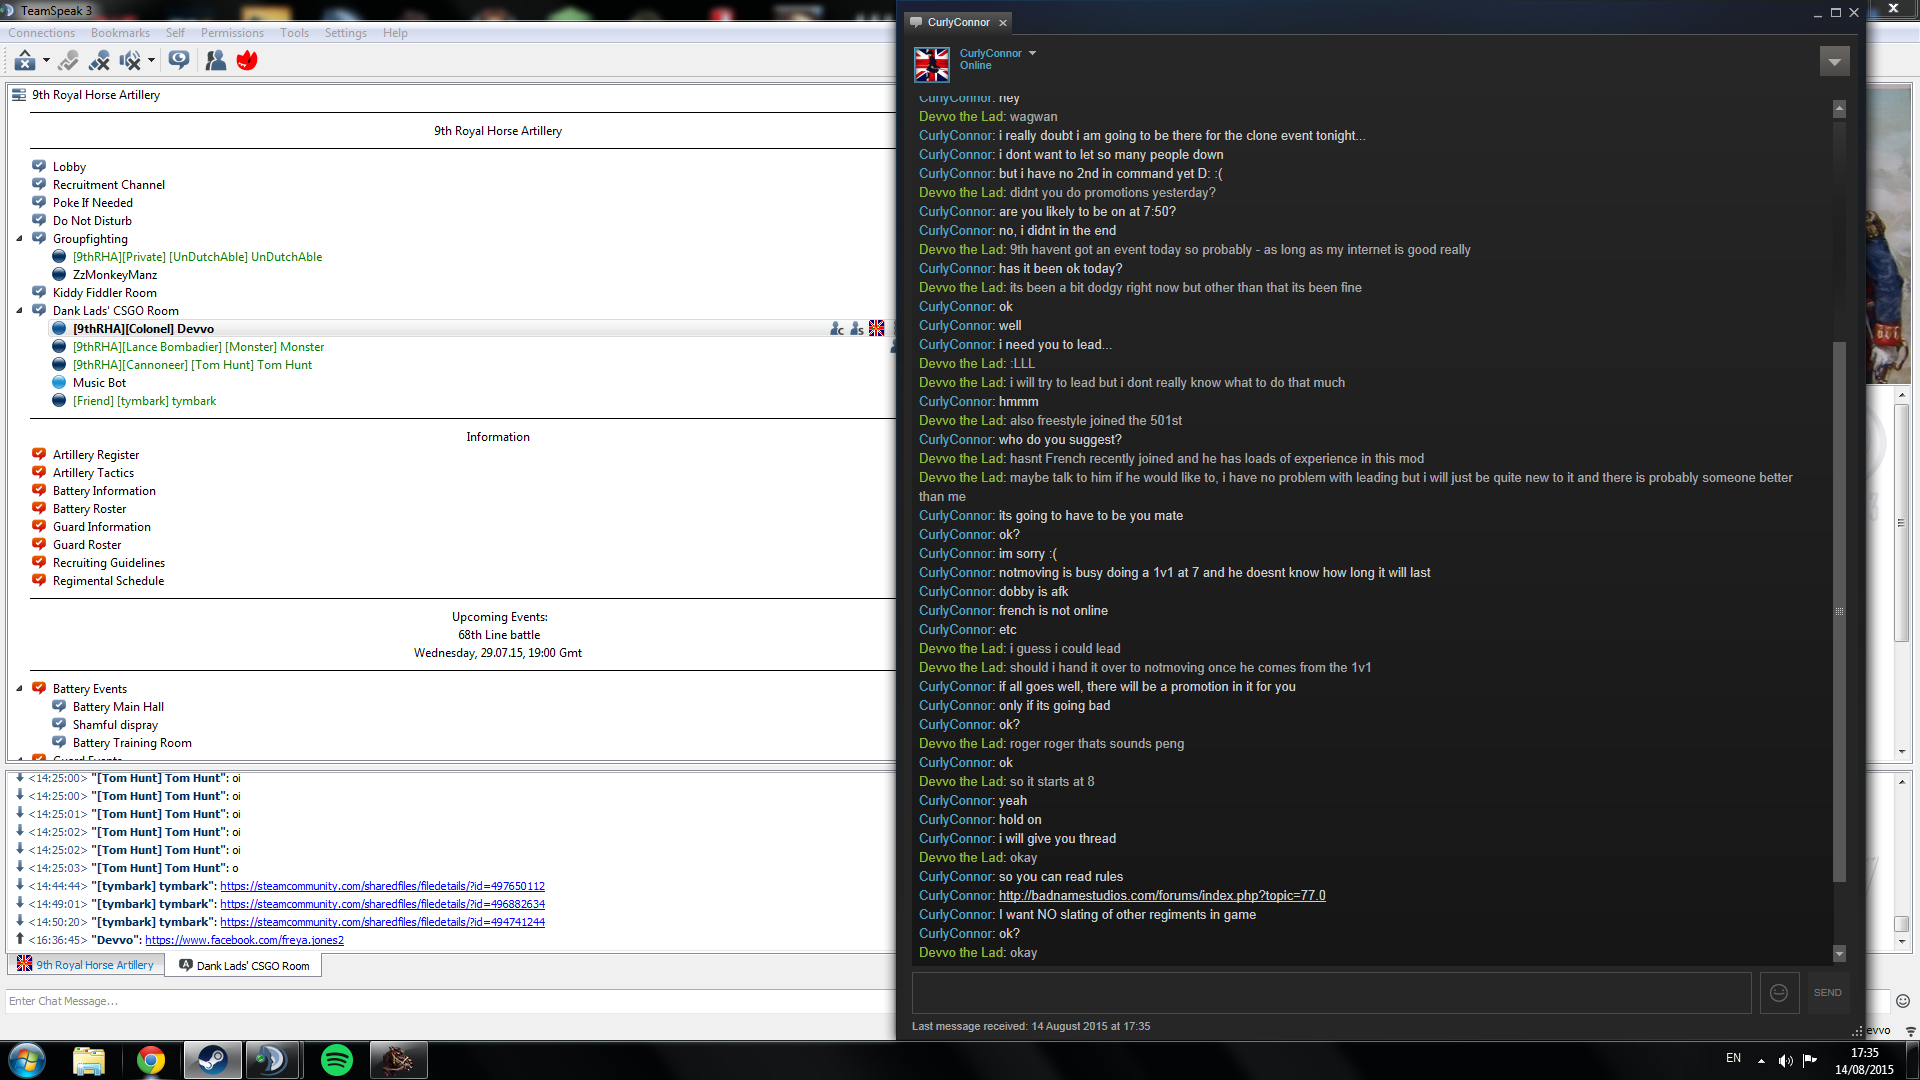This screenshot has height=1080, width=1920.
Task: Click the red flame toolbar icon
Action: (x=247, y=61)
